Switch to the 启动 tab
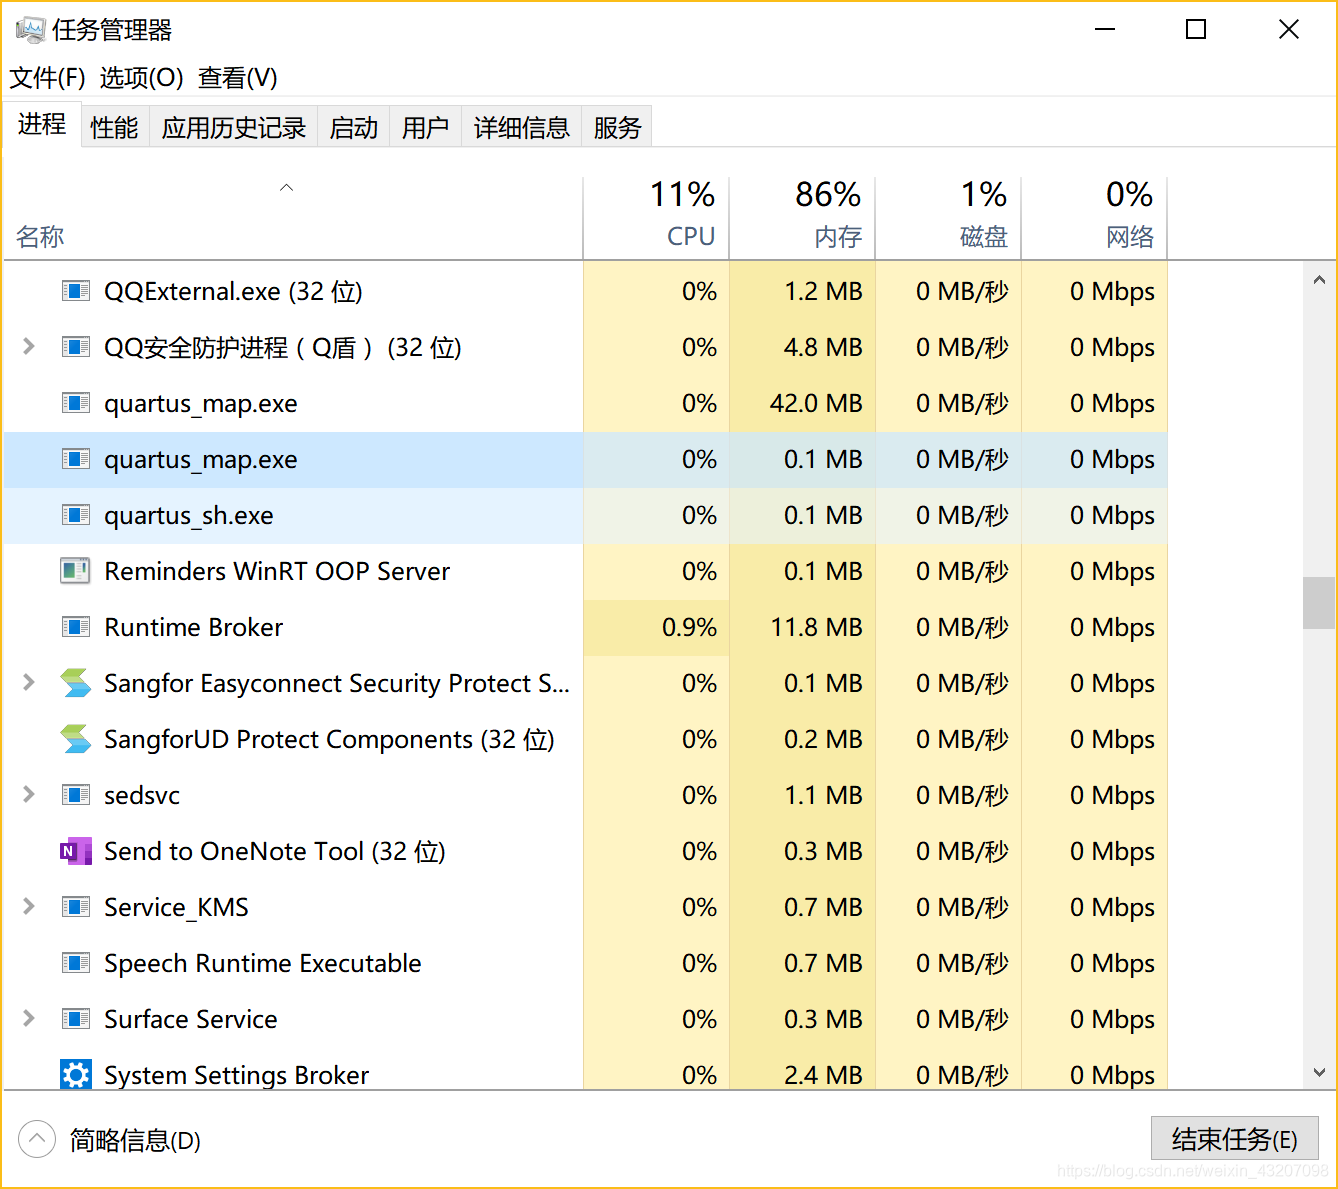This screenshot has height=1189, width=1338. coord(353,127)
